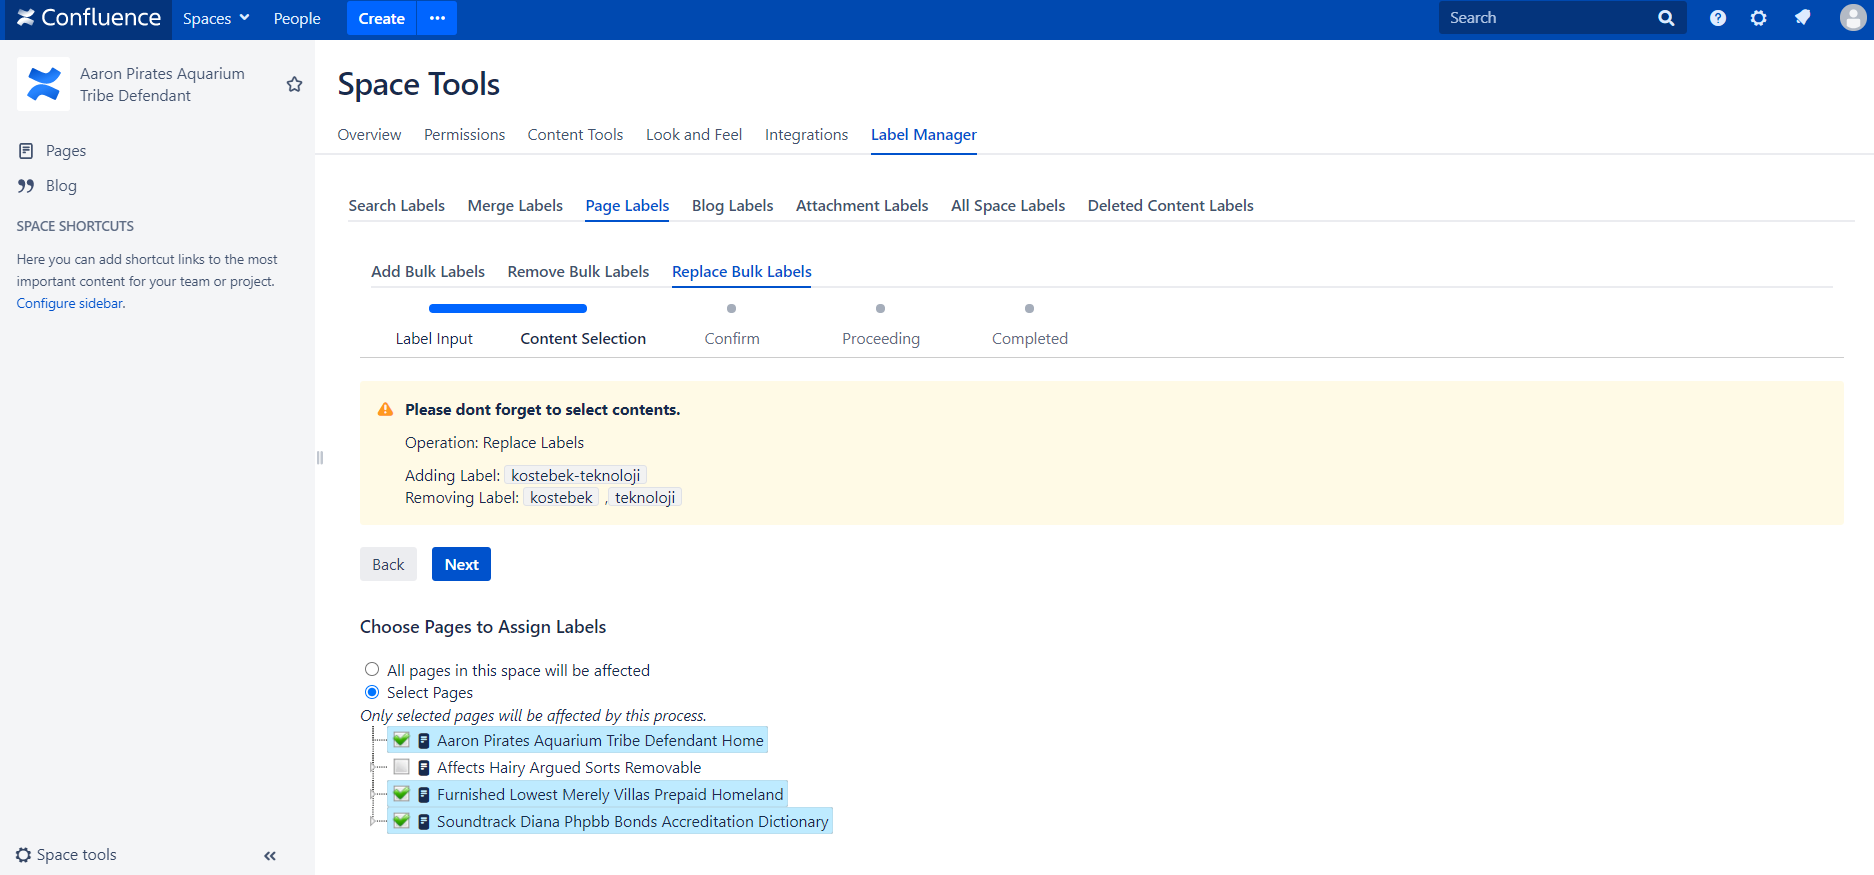Viewport: 1874px width, 875px height.
Task: Click the Content Selection progress bar
Action: (x=508, y=308)
